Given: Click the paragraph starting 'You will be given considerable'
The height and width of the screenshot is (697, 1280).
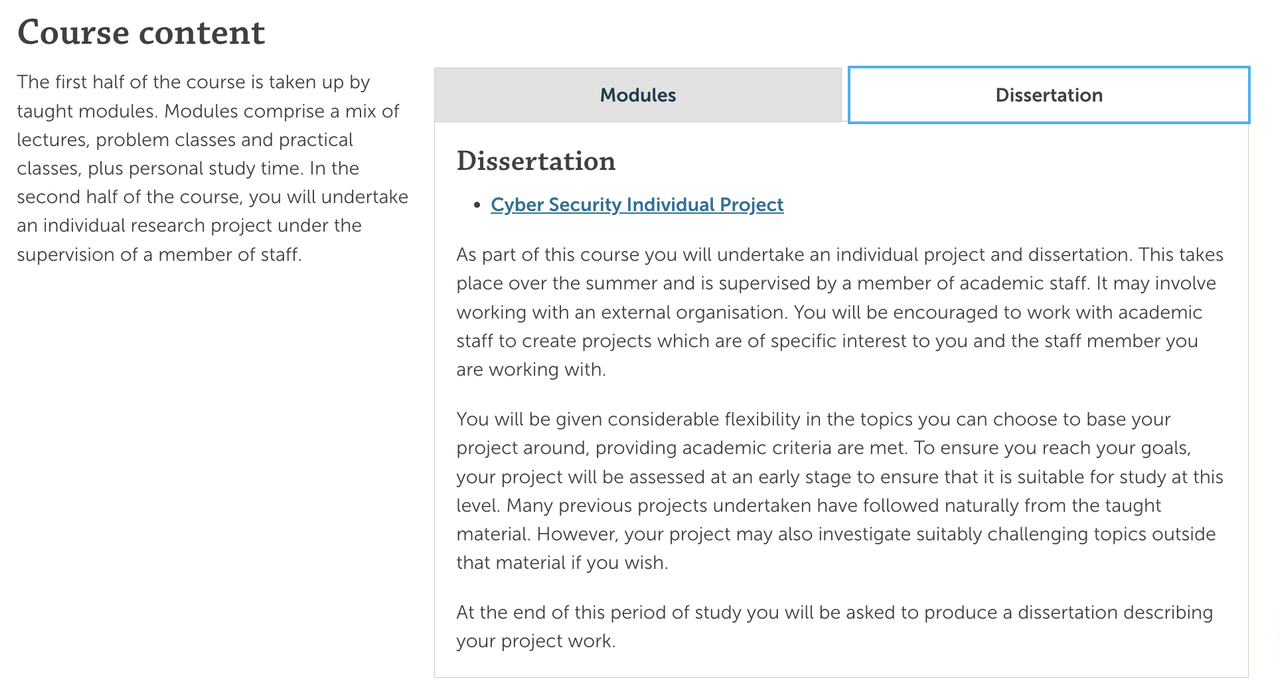Looking at the screenshot, I should (841, 491).
